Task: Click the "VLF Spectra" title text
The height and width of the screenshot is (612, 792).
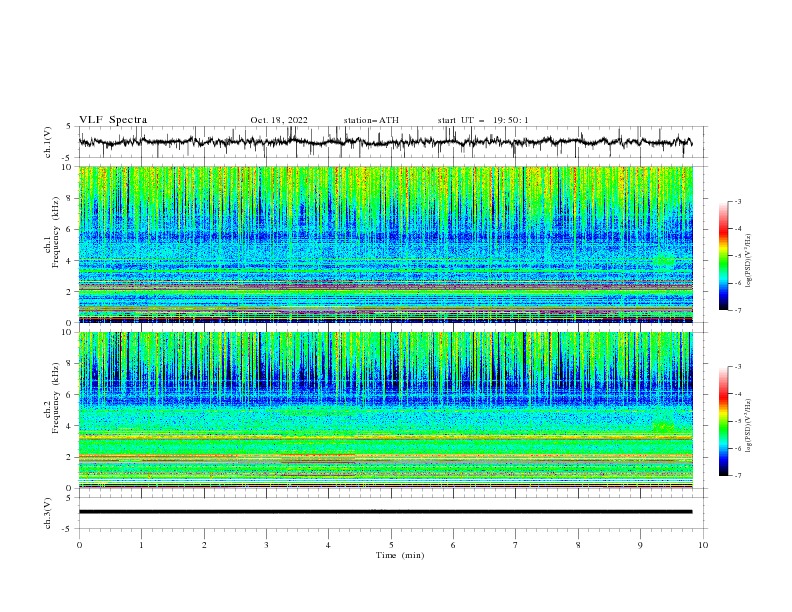Action: pyautogui.click(x=113, y=120)
